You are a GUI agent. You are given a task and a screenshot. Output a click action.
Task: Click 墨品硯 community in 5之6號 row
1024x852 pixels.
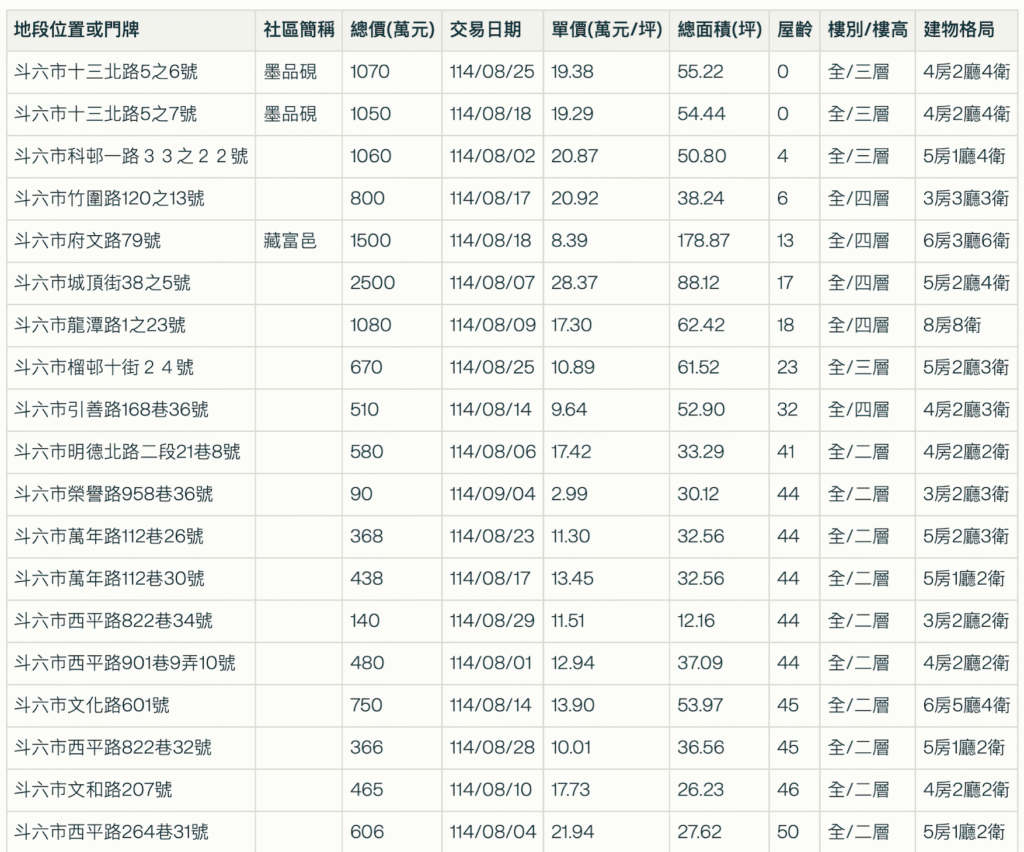(290, 72)
